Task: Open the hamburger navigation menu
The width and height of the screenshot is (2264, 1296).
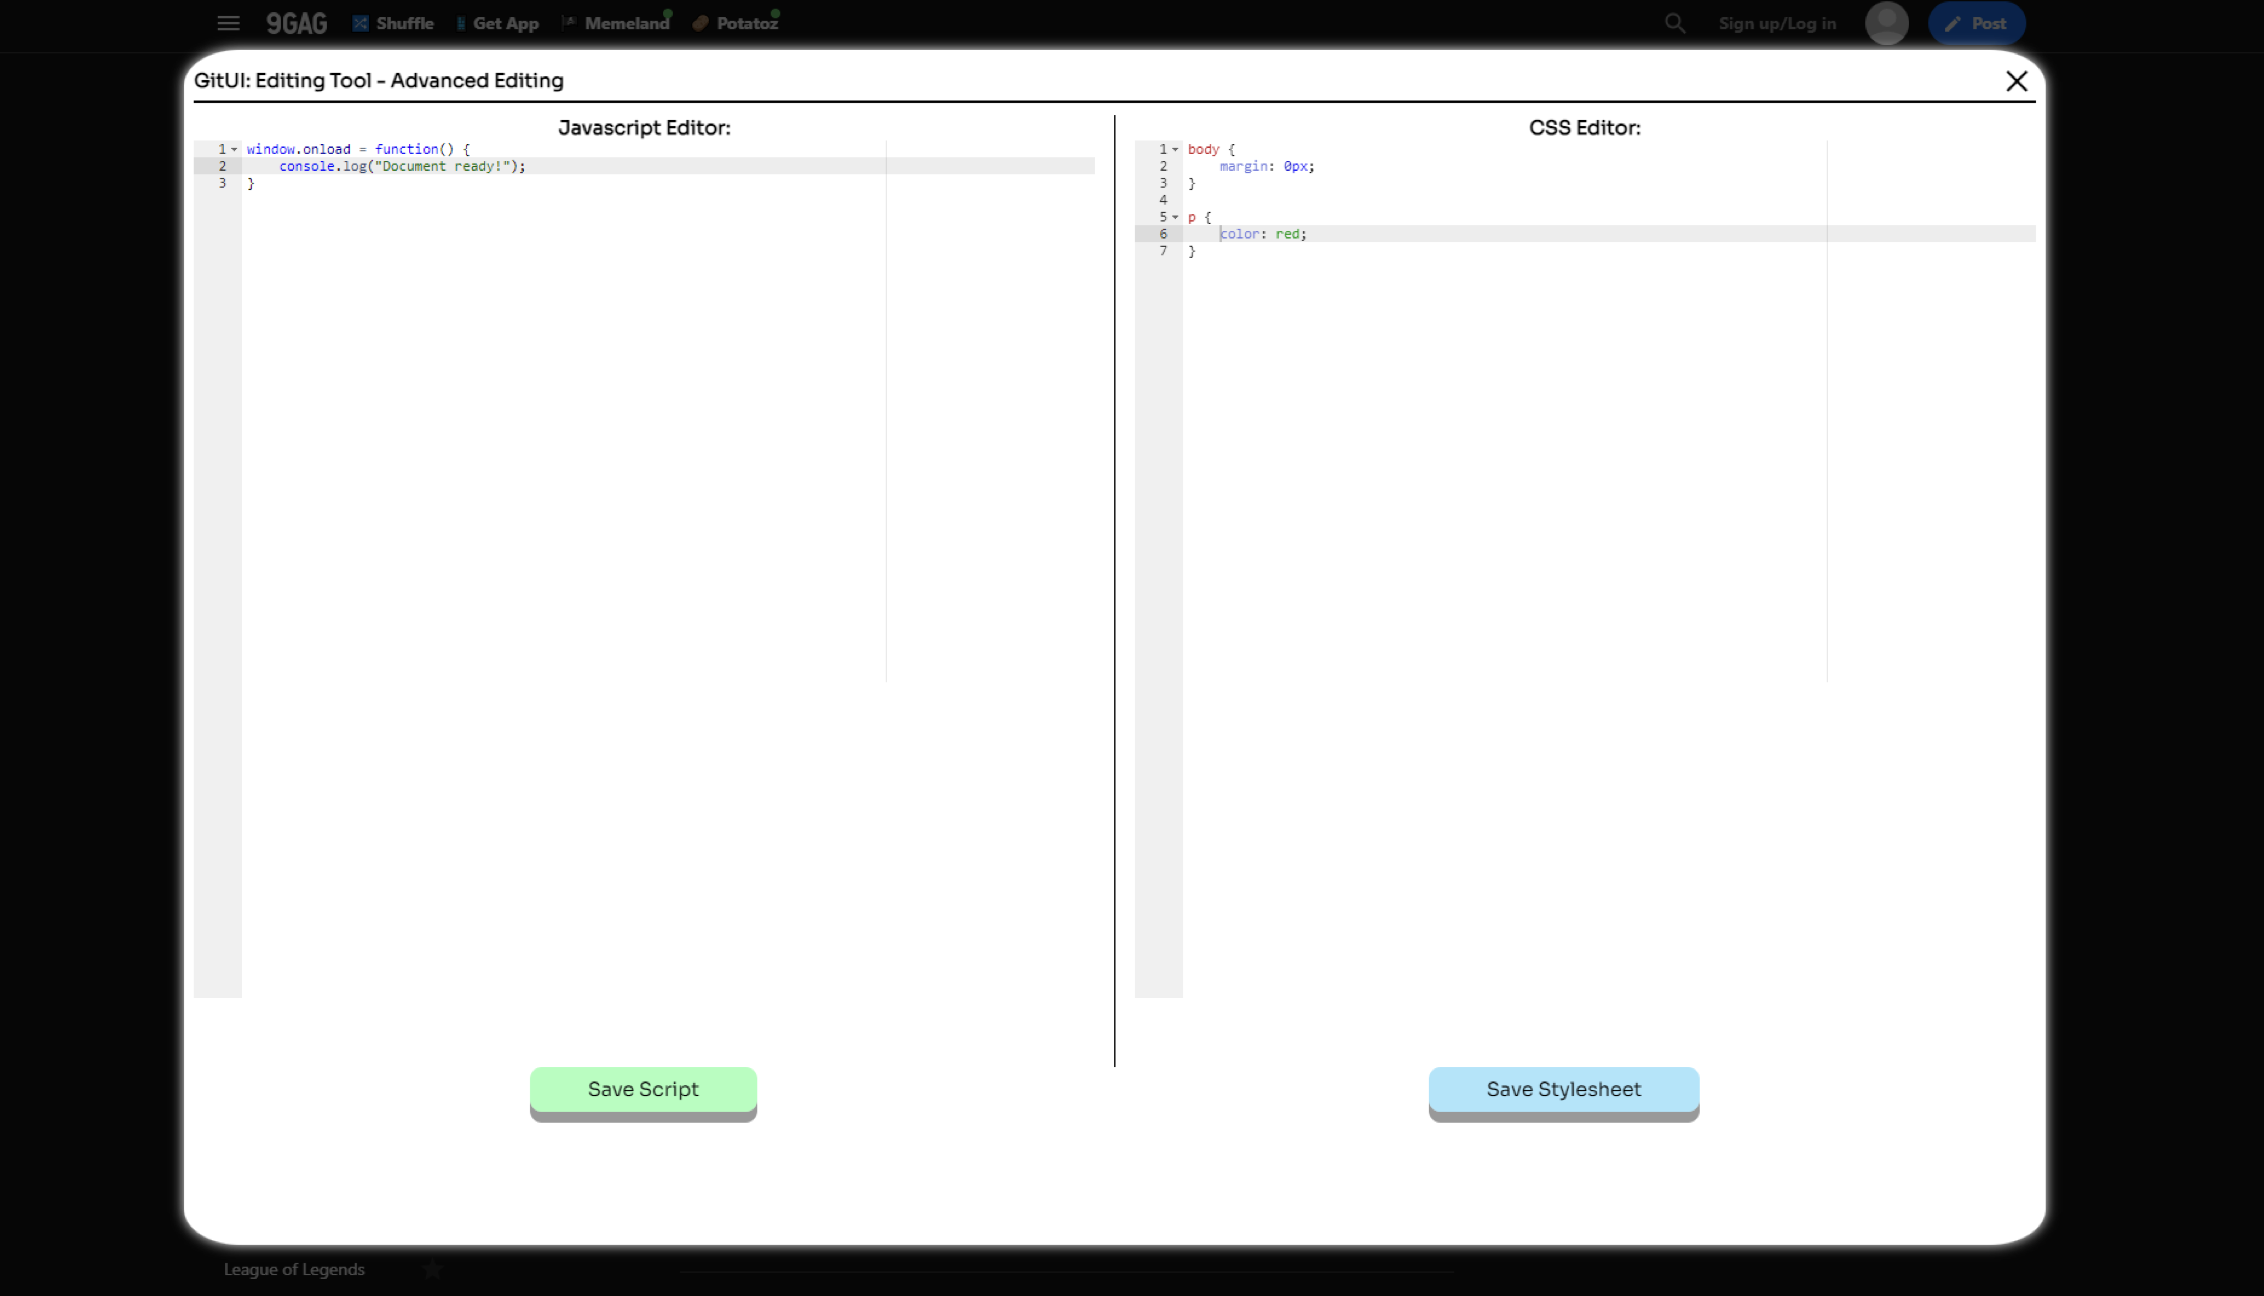Action: [228, 23]
